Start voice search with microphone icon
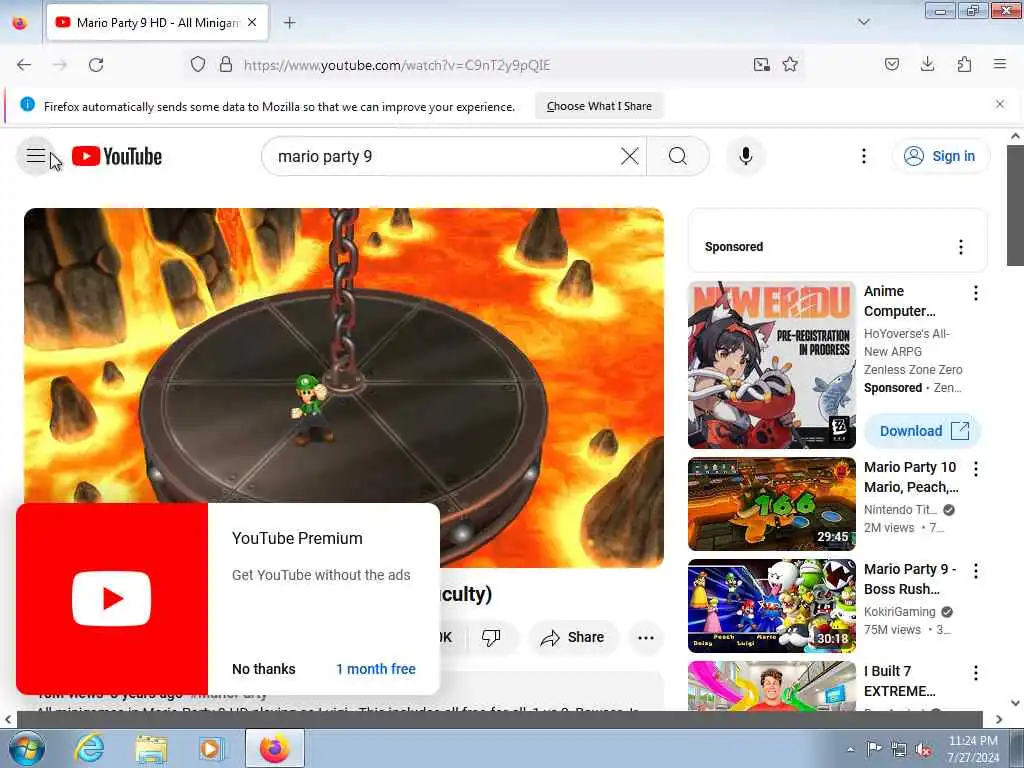This screenshot has height=768, width=1024. pyautogui.click(x=746, y=156)
